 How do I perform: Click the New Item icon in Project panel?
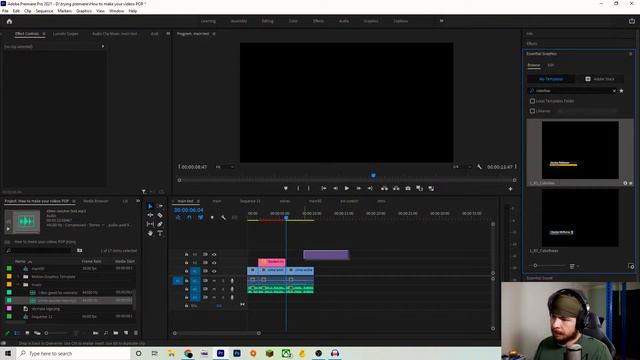(126, 333)
